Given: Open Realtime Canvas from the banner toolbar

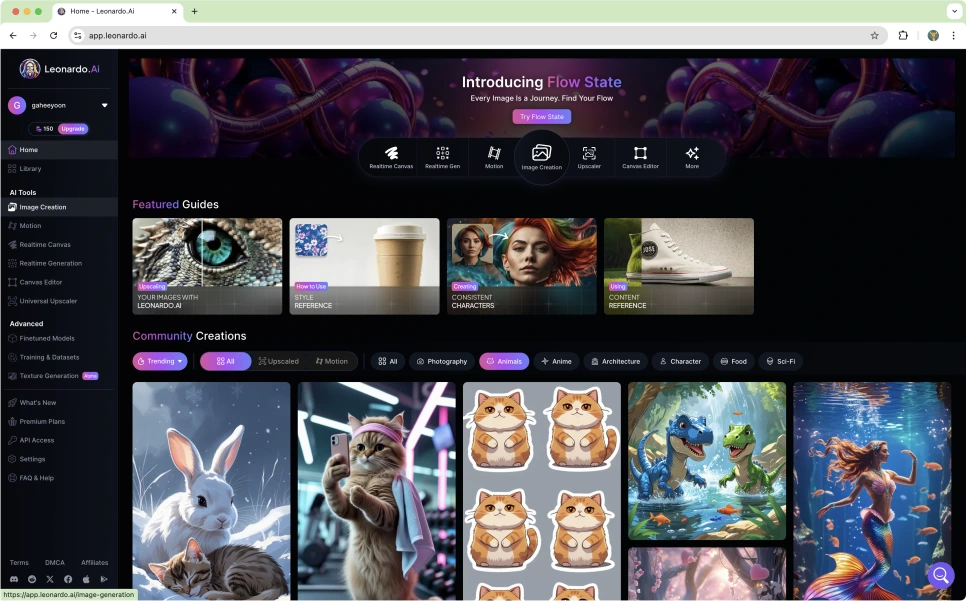Looking at the screenshot, I should pos(391,157).
